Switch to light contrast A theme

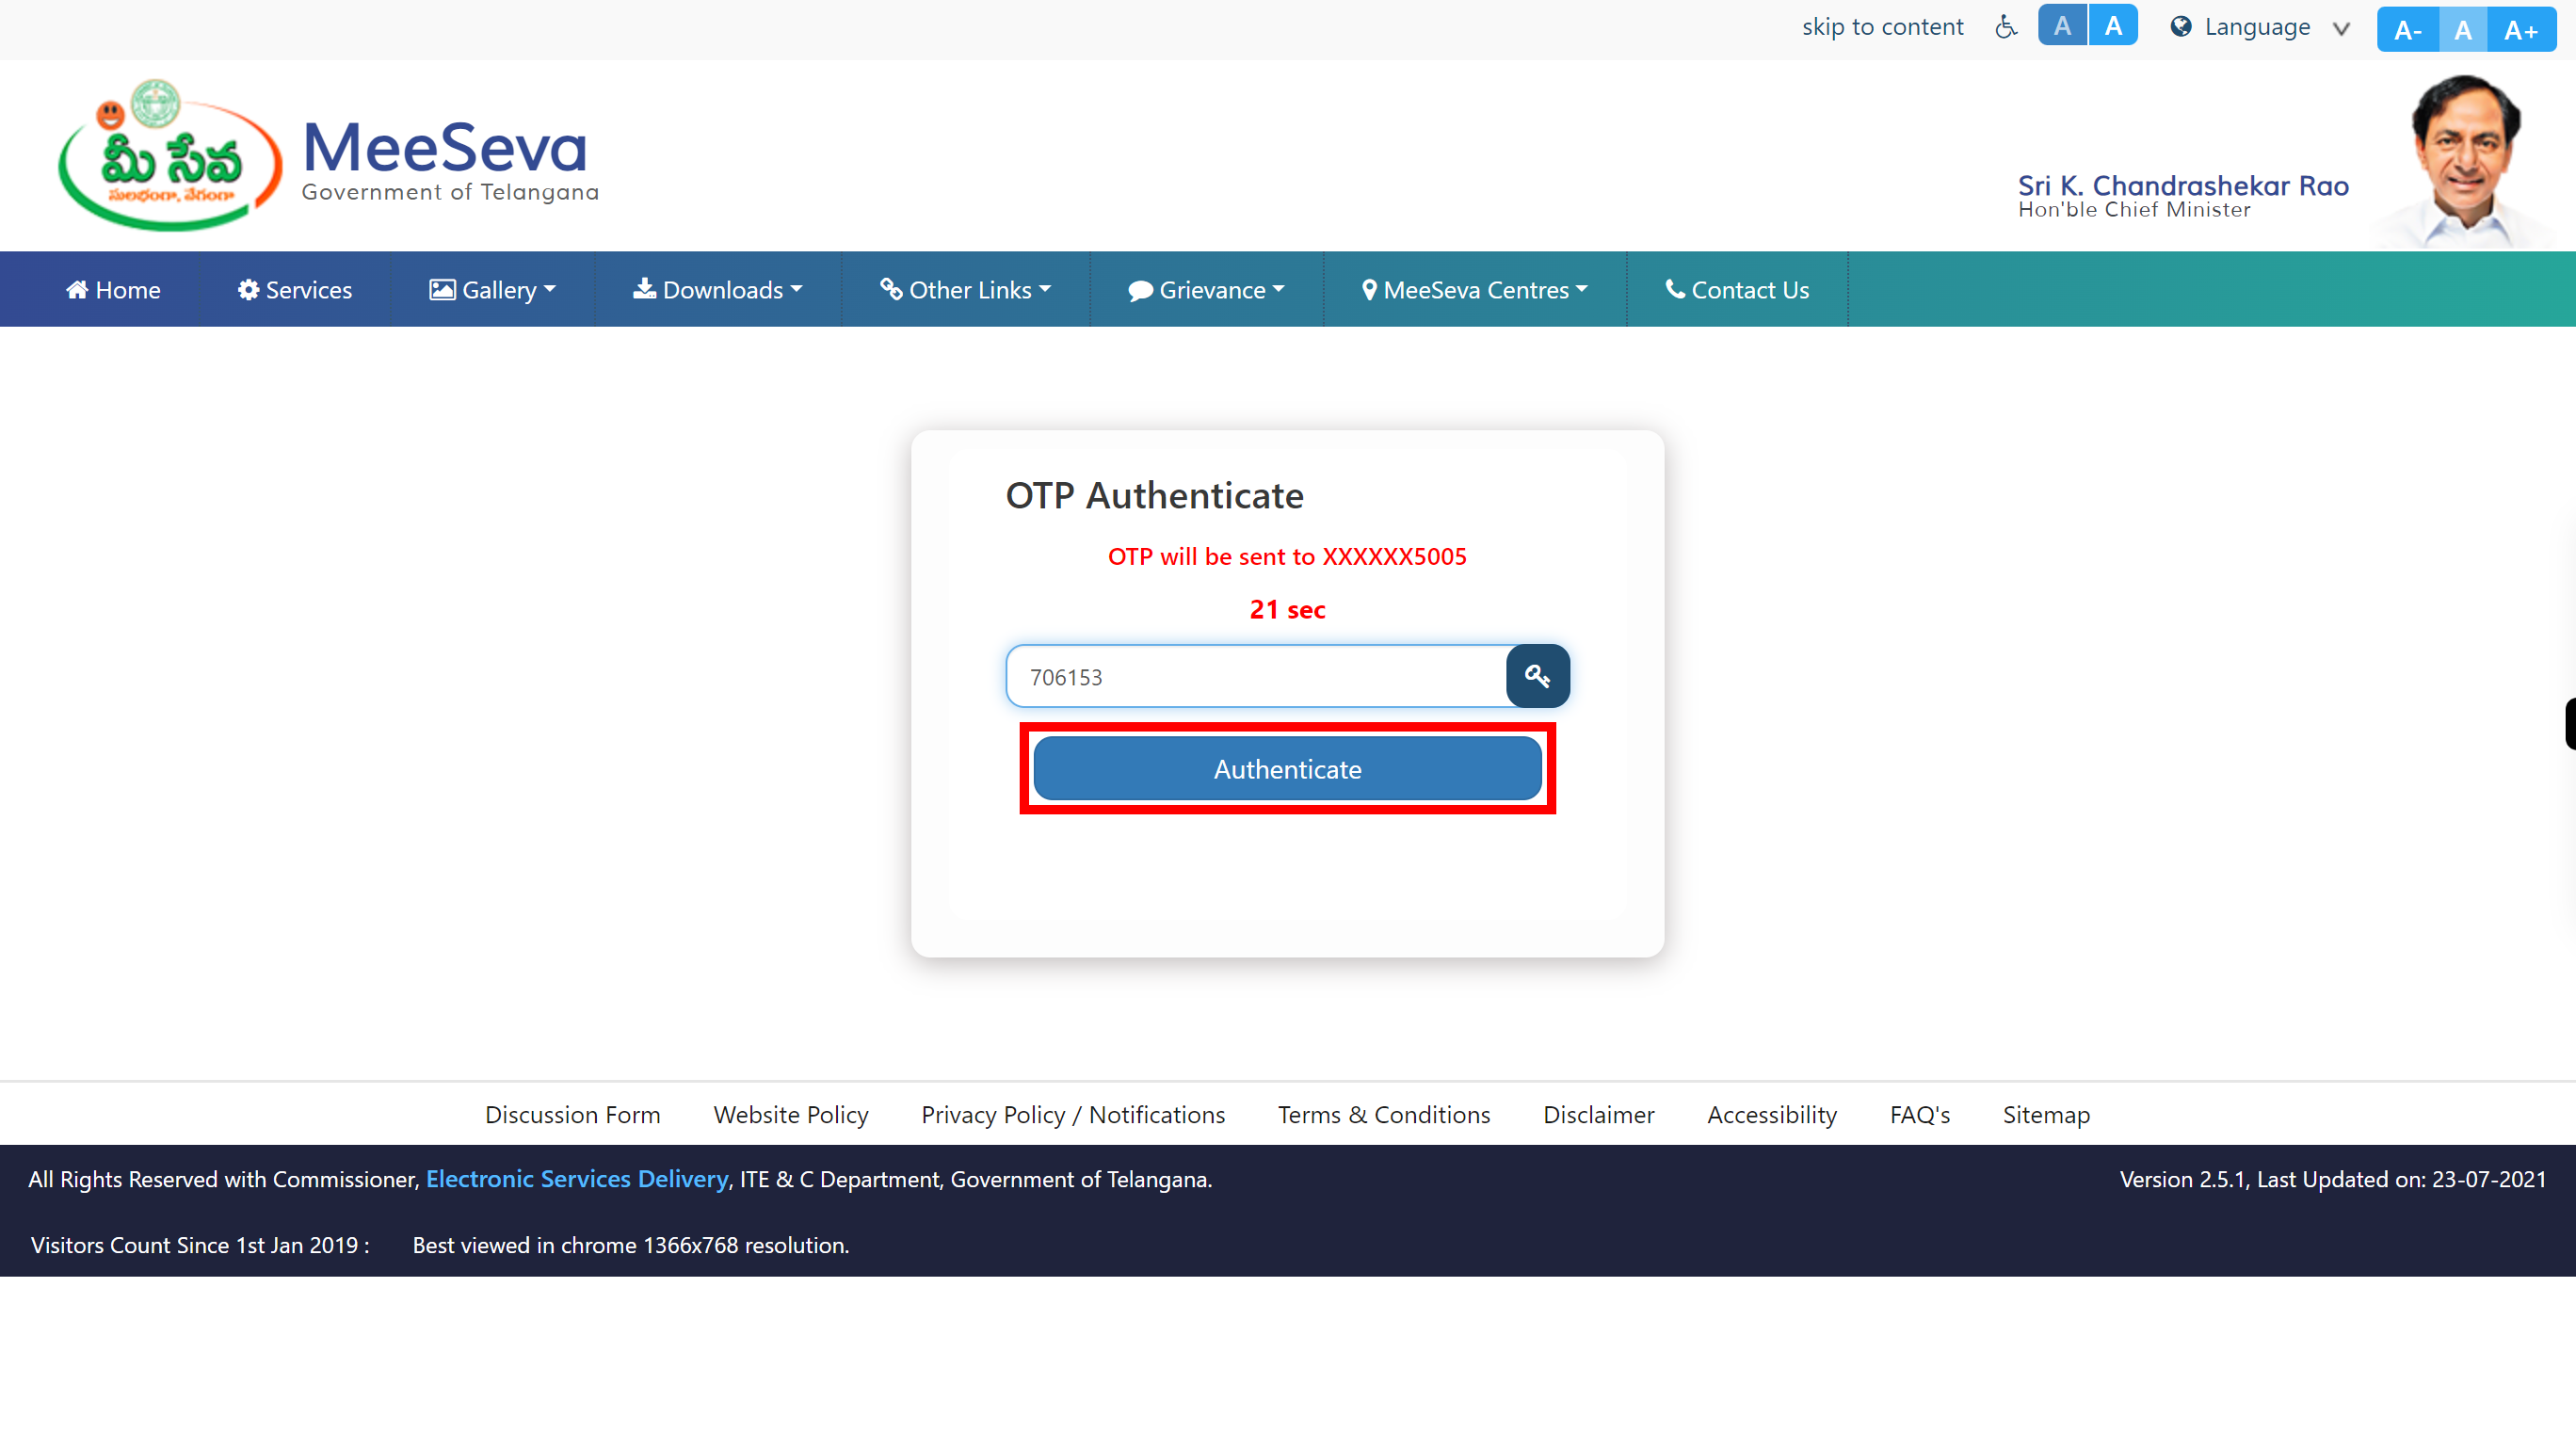click(x=2113, y=25)
